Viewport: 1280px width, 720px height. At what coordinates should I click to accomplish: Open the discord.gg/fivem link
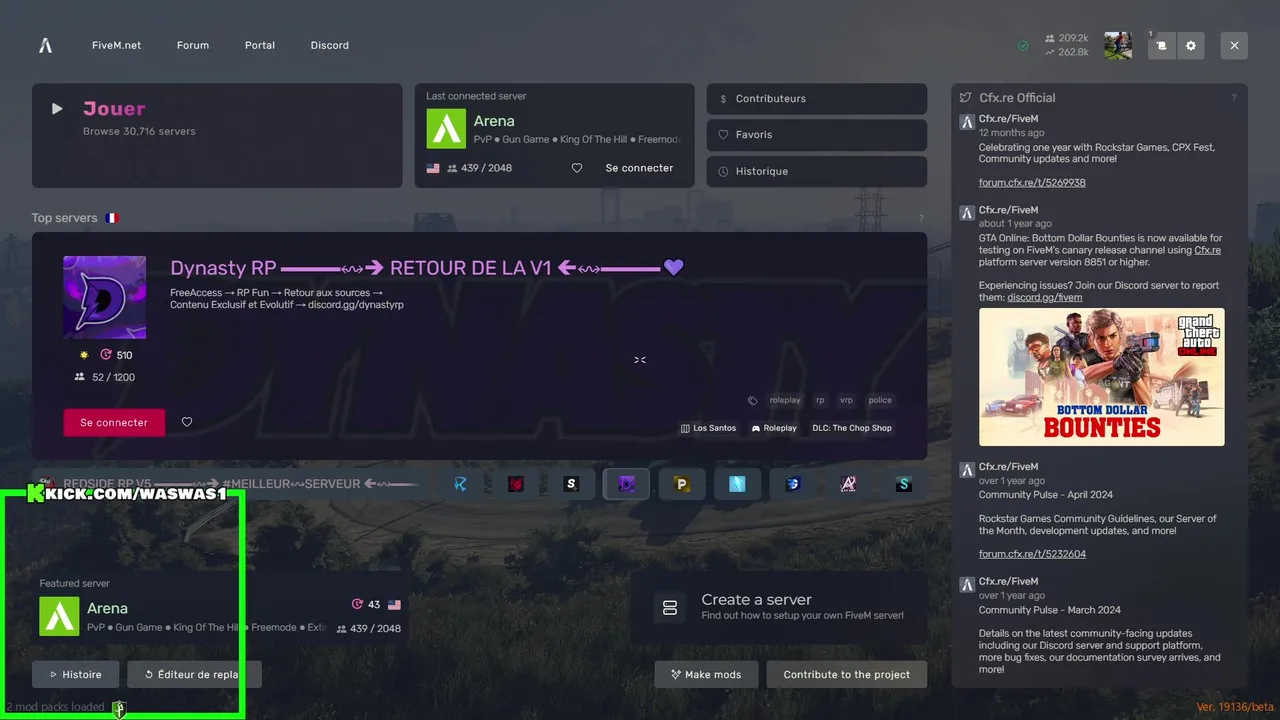coord(1044,297)
